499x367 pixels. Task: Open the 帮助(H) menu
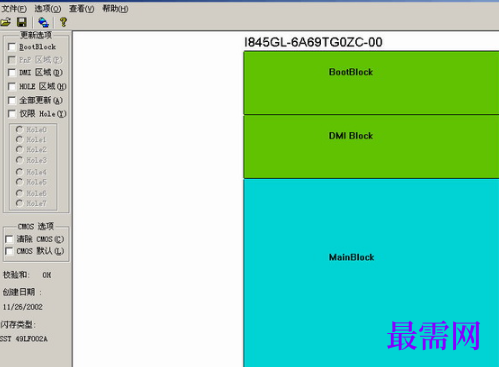pos(115,8)
